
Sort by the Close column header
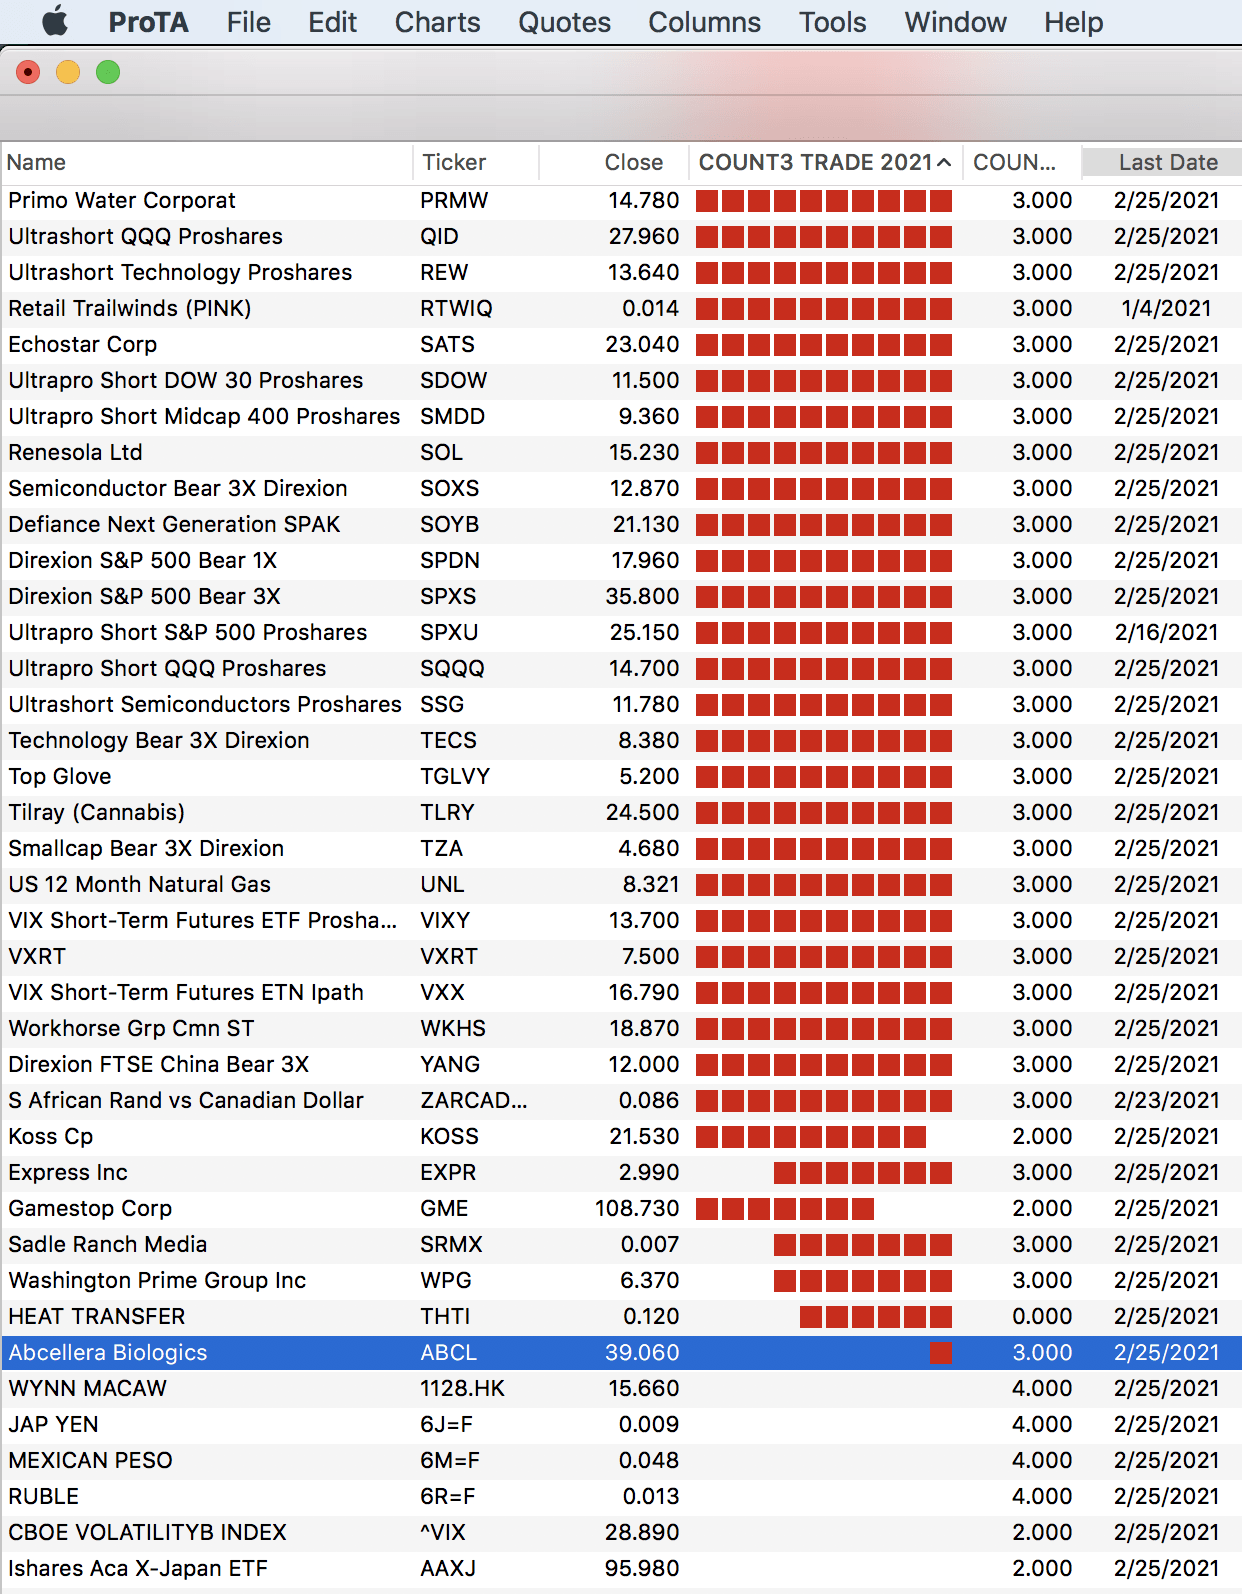point(614,162)
